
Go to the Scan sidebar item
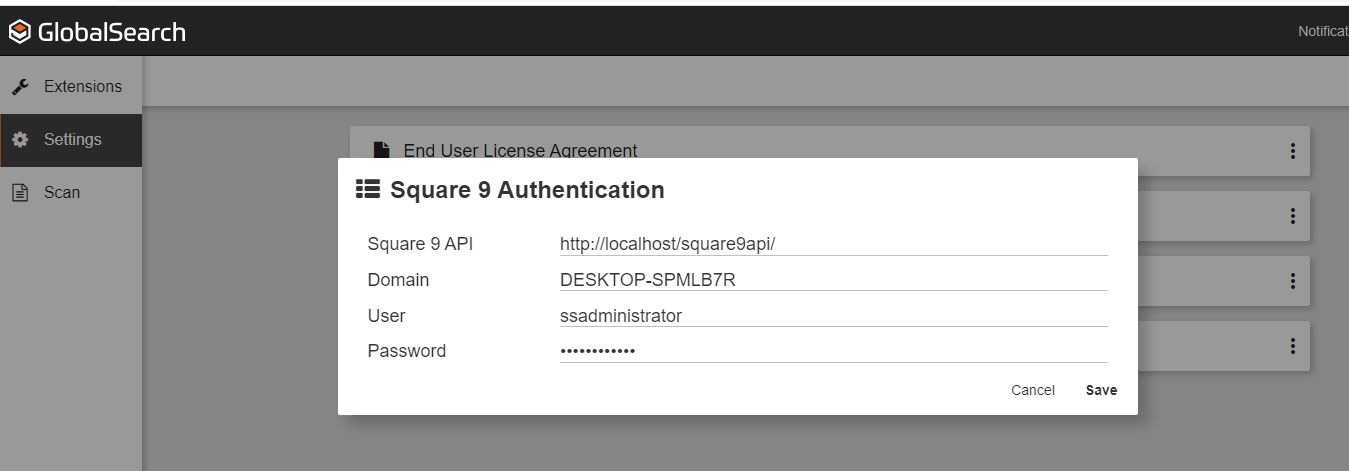pyautogui.click(x=61, y=193)
